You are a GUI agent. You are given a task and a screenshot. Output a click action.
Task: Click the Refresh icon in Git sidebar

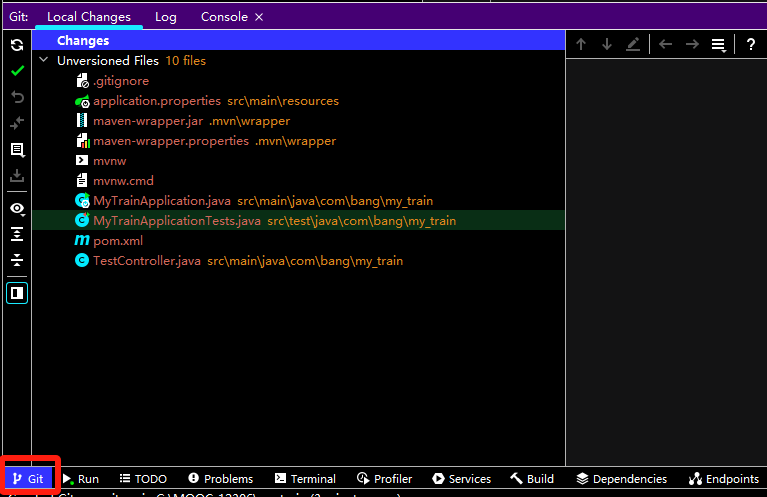point(17,45)
